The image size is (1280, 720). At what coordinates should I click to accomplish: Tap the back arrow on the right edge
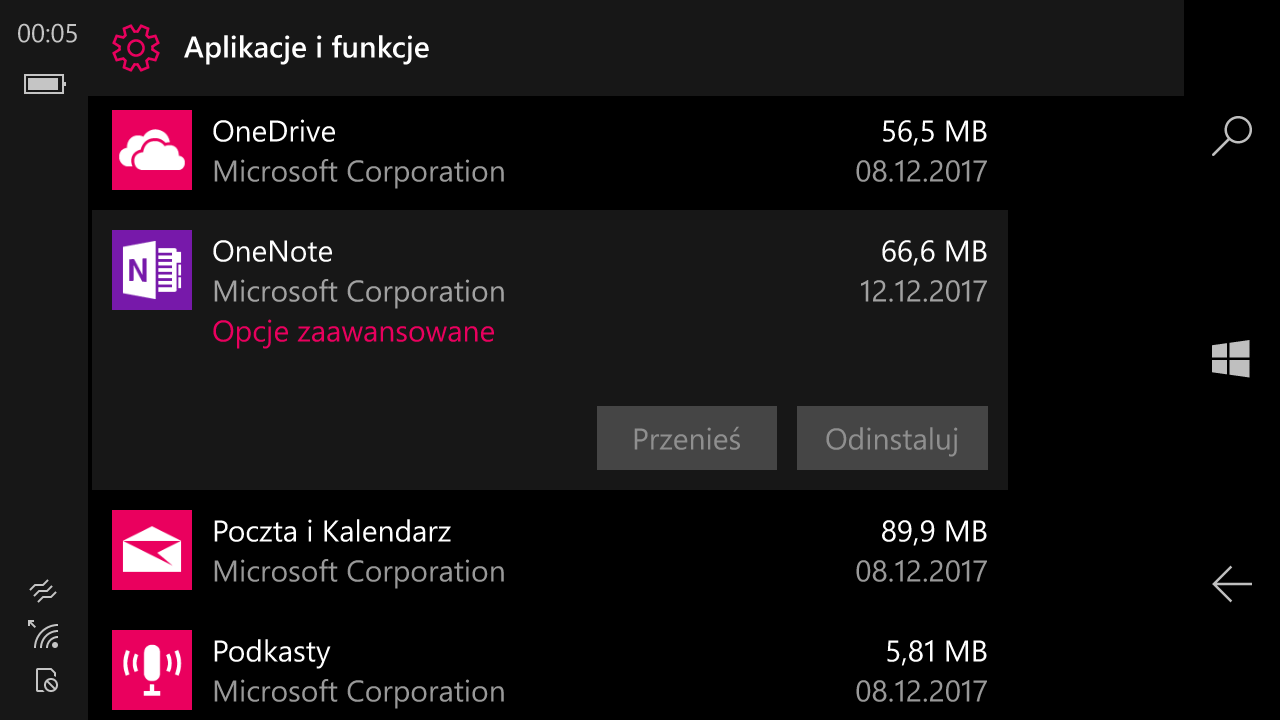1231,584
